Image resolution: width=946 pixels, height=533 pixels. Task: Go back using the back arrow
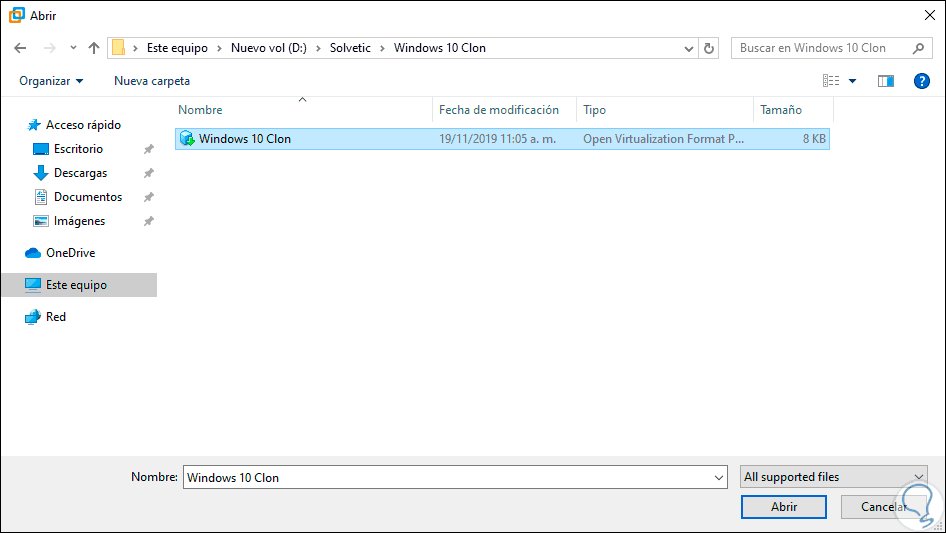pyautogui.click(x=20, y=48)
